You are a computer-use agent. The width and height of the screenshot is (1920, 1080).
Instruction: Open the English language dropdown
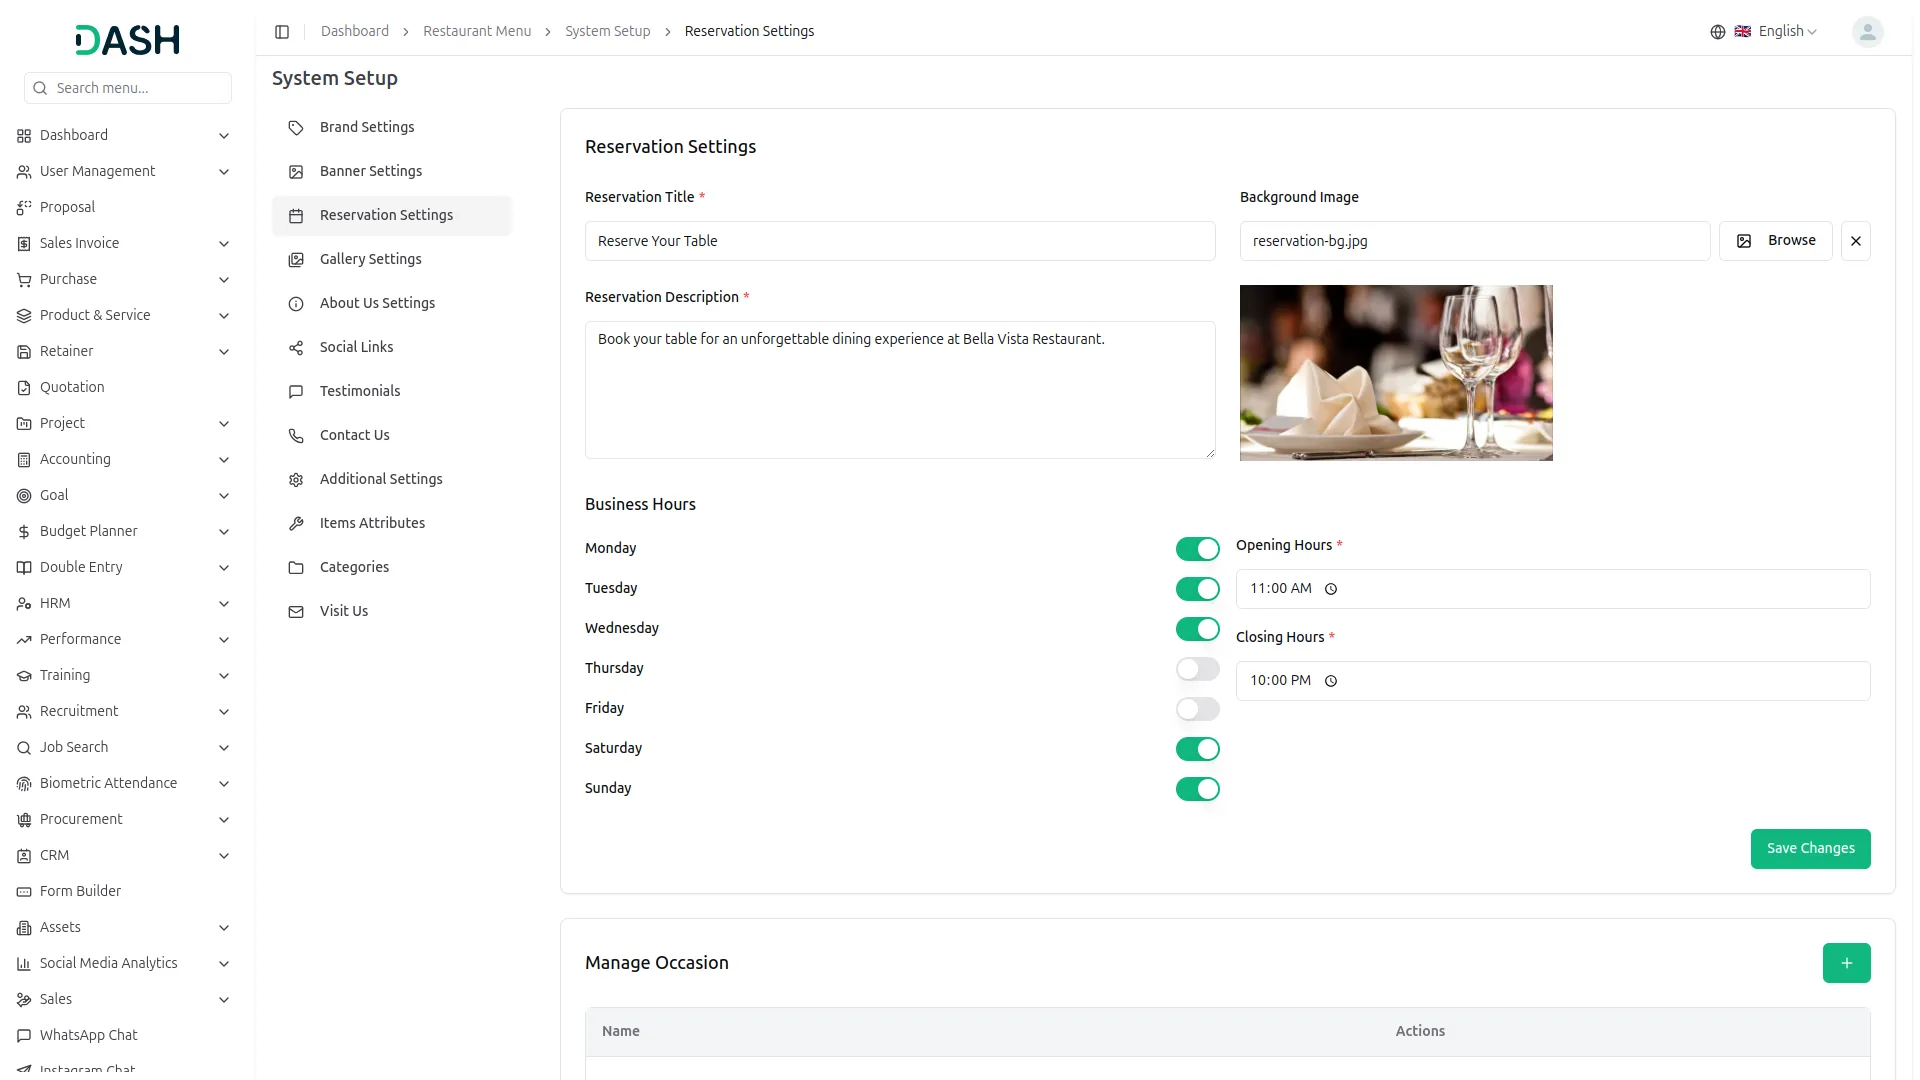click(1782, 31)
